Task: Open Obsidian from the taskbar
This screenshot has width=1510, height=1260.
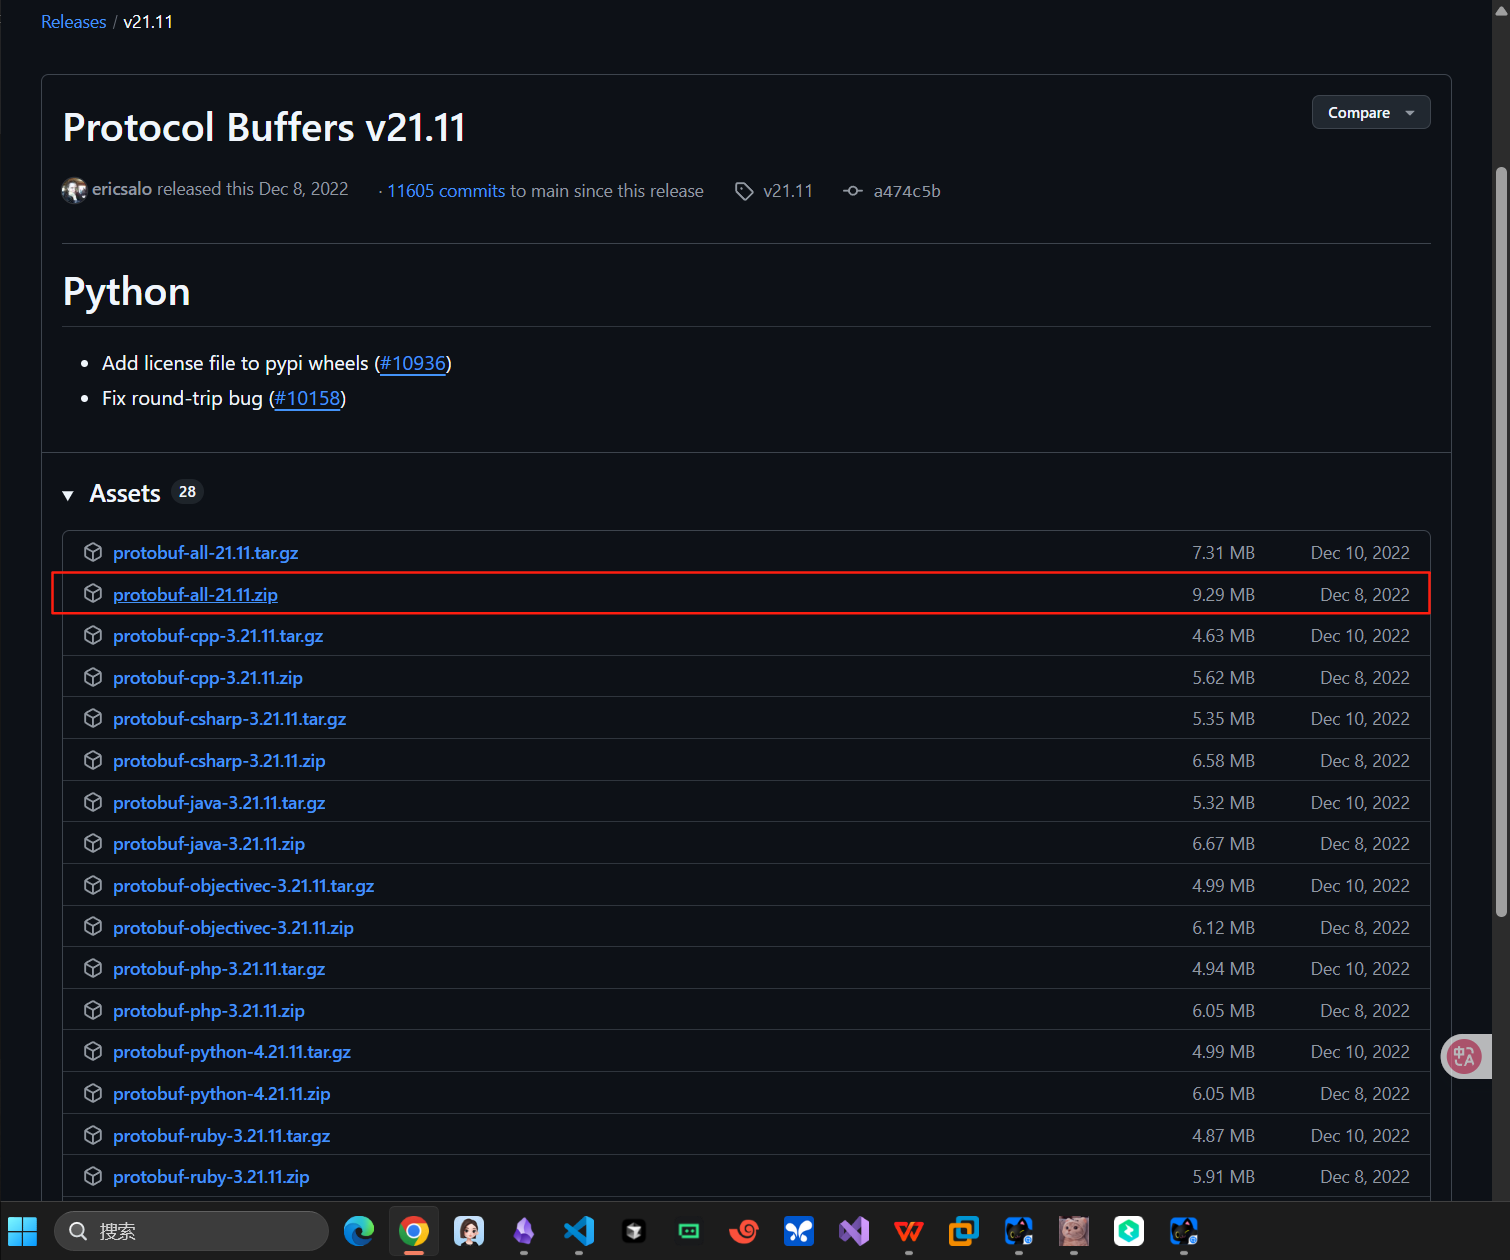Action: [524, 1231]
